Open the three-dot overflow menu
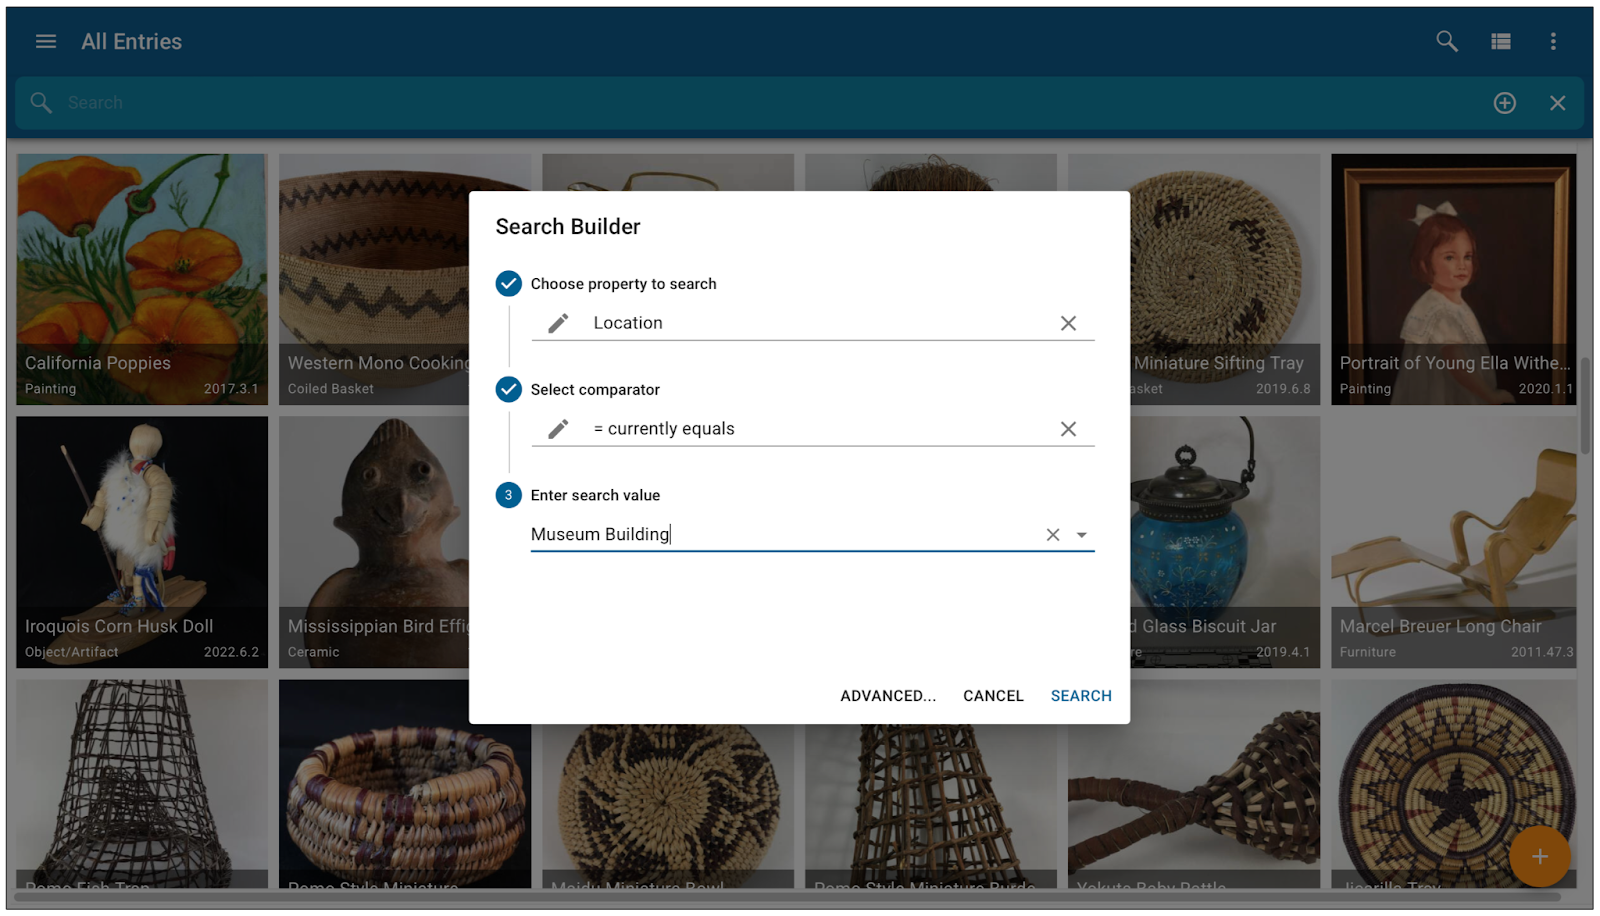The height and width of the screenshot is (916, 1600). [x=1553, y=41]
